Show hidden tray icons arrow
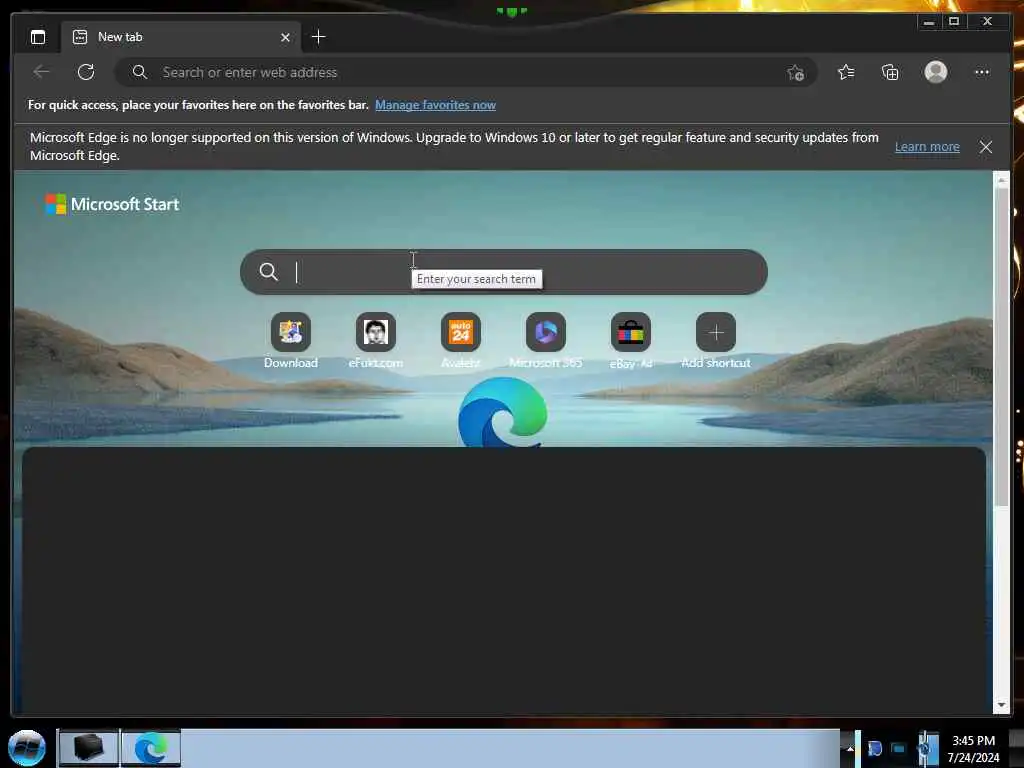Viewport: 1024px width, 768px height. [x=850, y=748]
